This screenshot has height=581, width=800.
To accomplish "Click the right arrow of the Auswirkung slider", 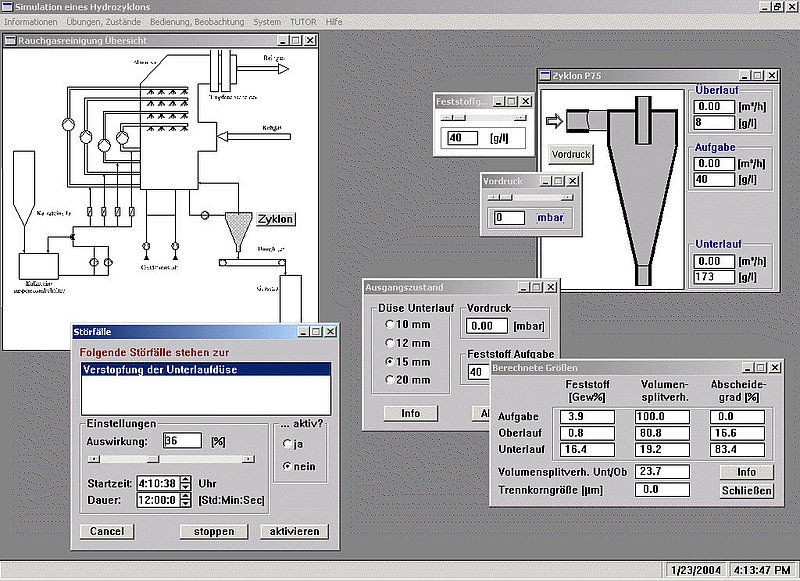I will [248, 459].
